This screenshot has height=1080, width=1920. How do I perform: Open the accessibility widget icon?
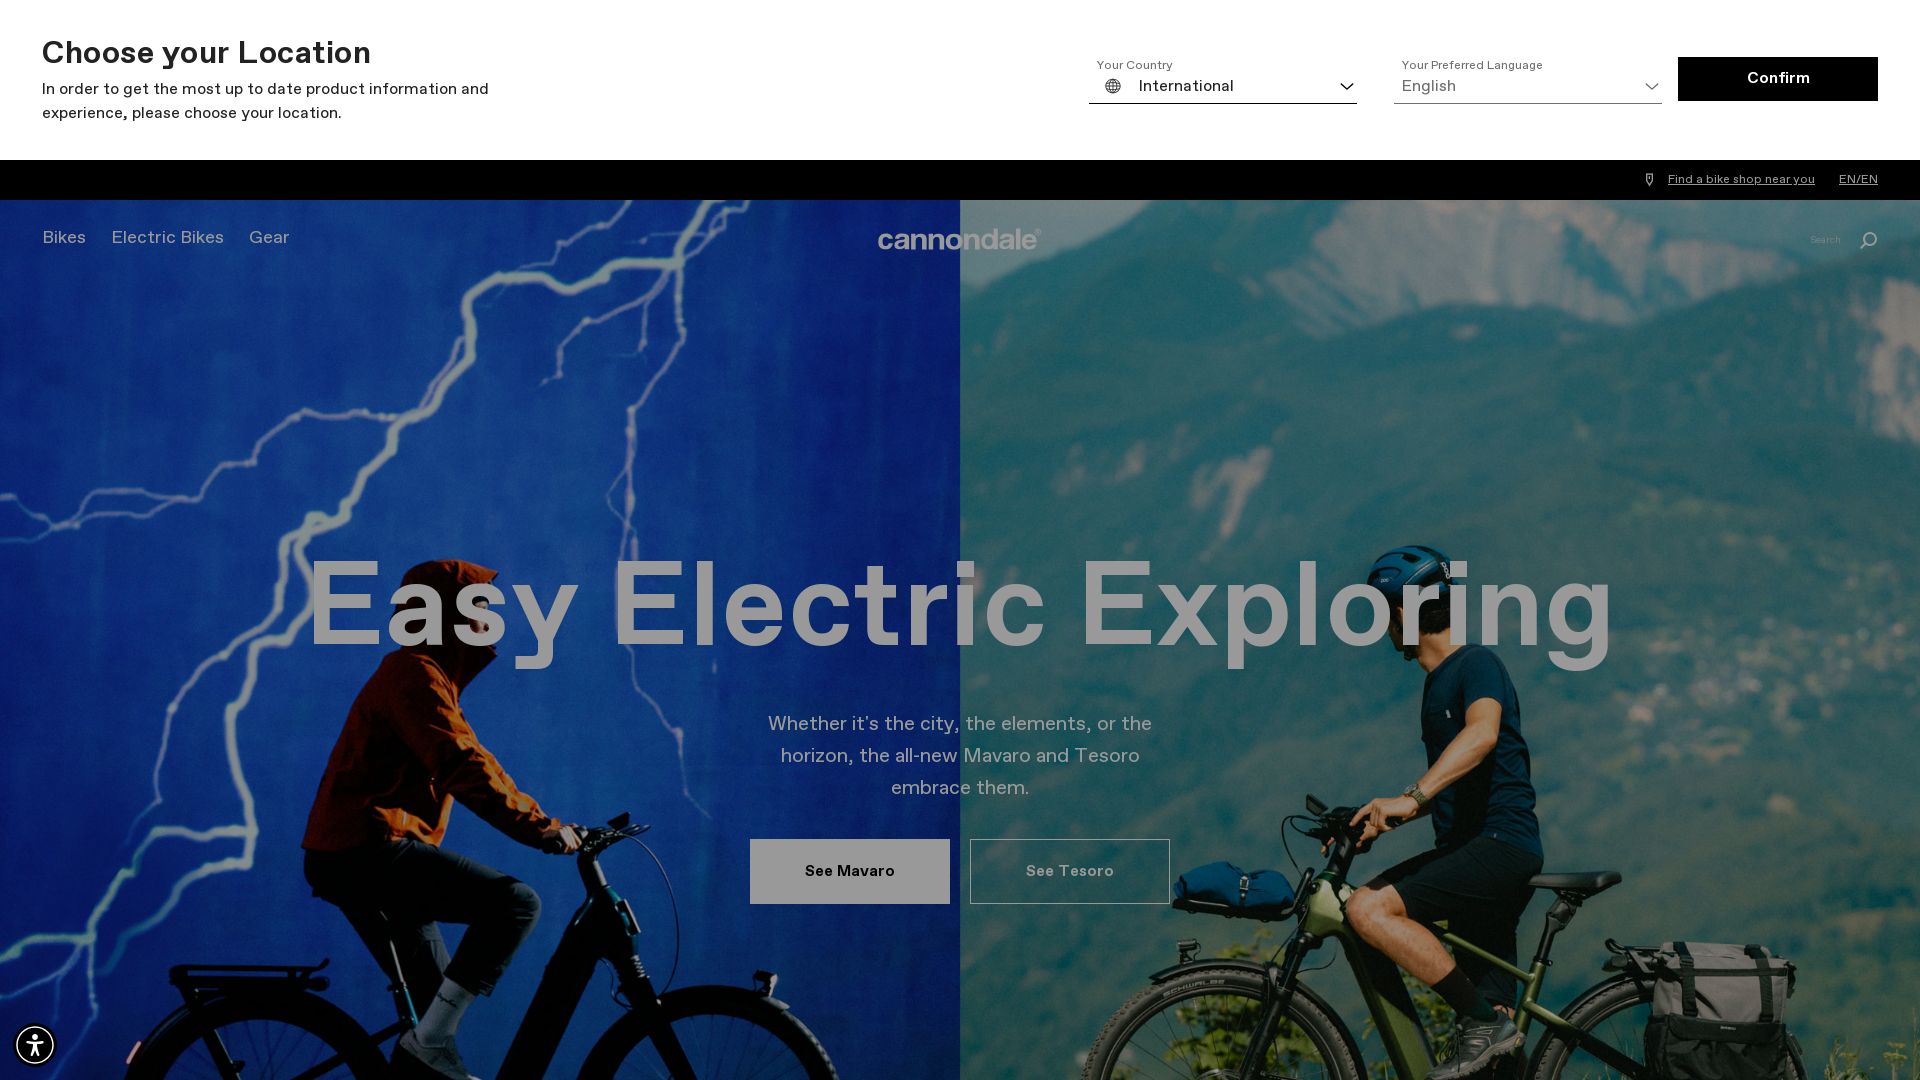pos(35,1045)
